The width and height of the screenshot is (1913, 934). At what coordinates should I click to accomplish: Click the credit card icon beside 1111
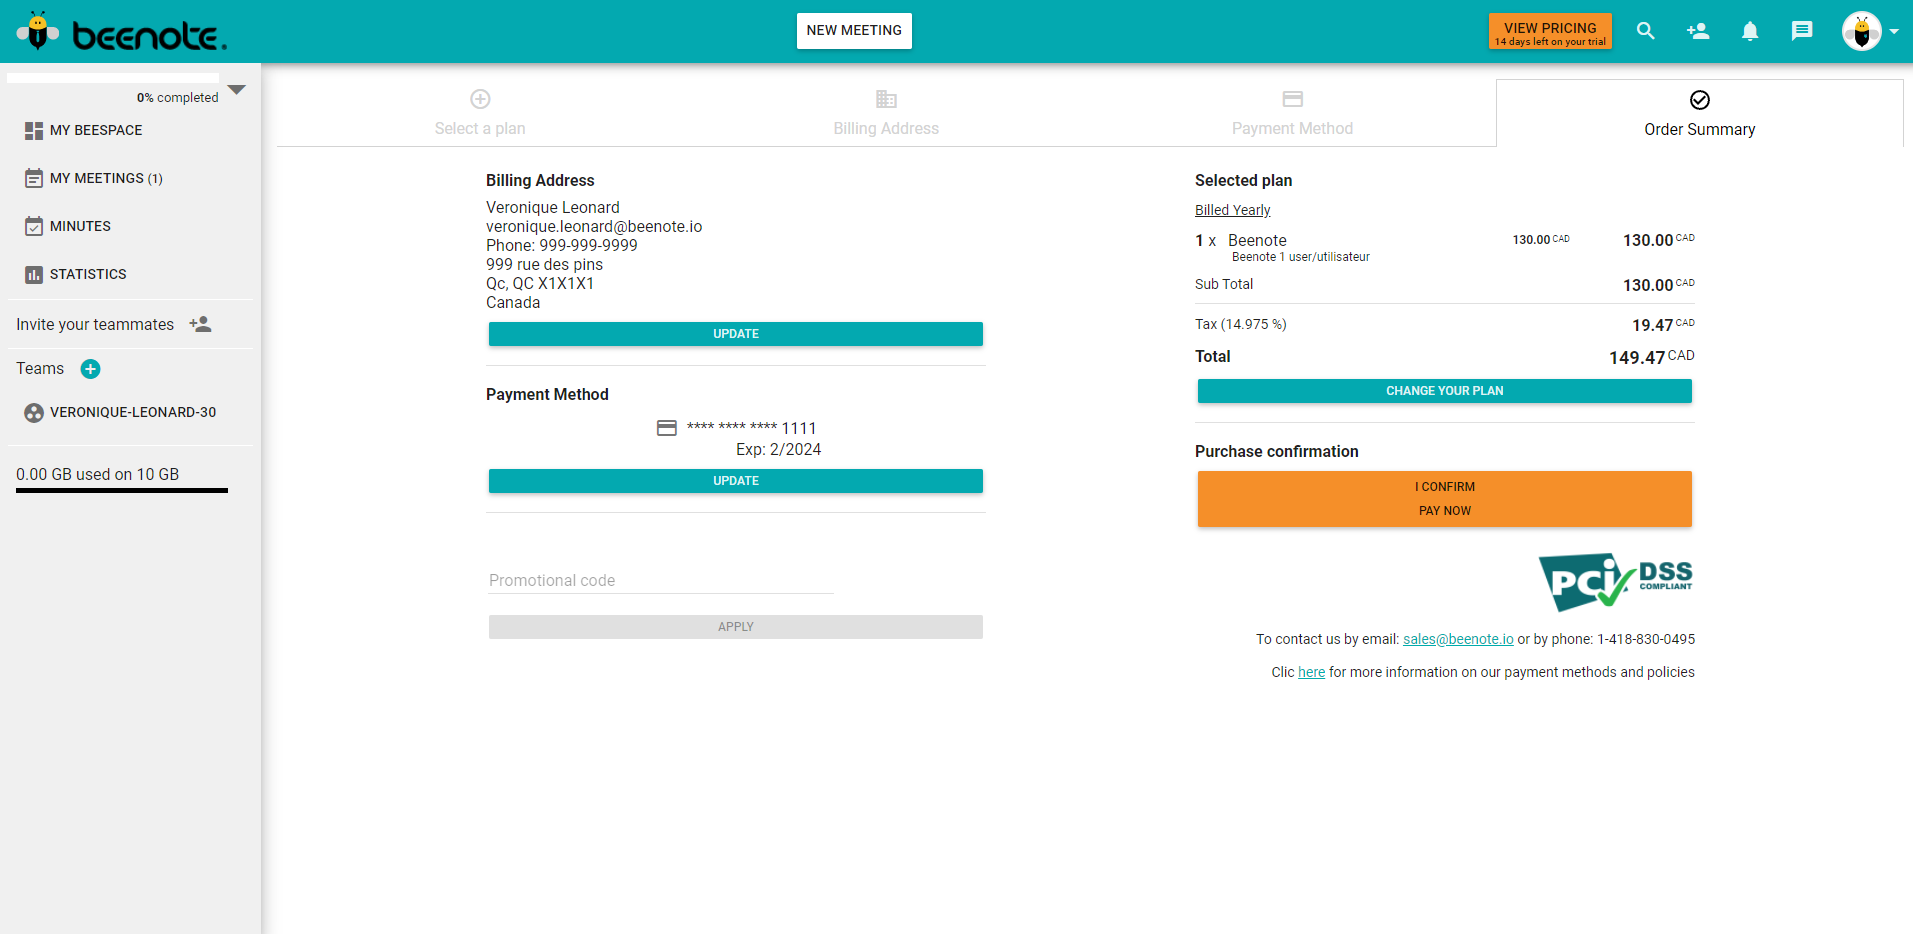(667, 428)
